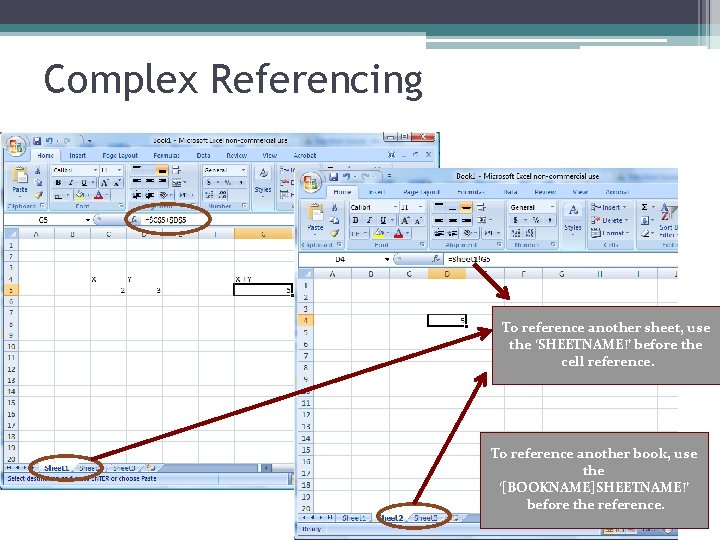Image resolution: width=720 pixels, height=540 pixels.
Task: Click Save in the back window's quick access toolbar
Action: [x=37, y=141]
